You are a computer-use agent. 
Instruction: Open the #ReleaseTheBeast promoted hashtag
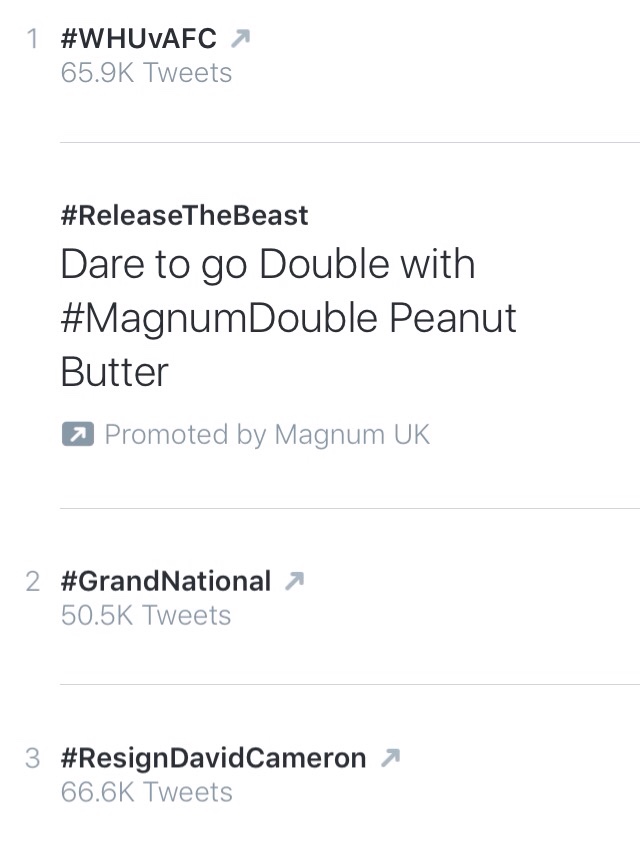[184, 215]
